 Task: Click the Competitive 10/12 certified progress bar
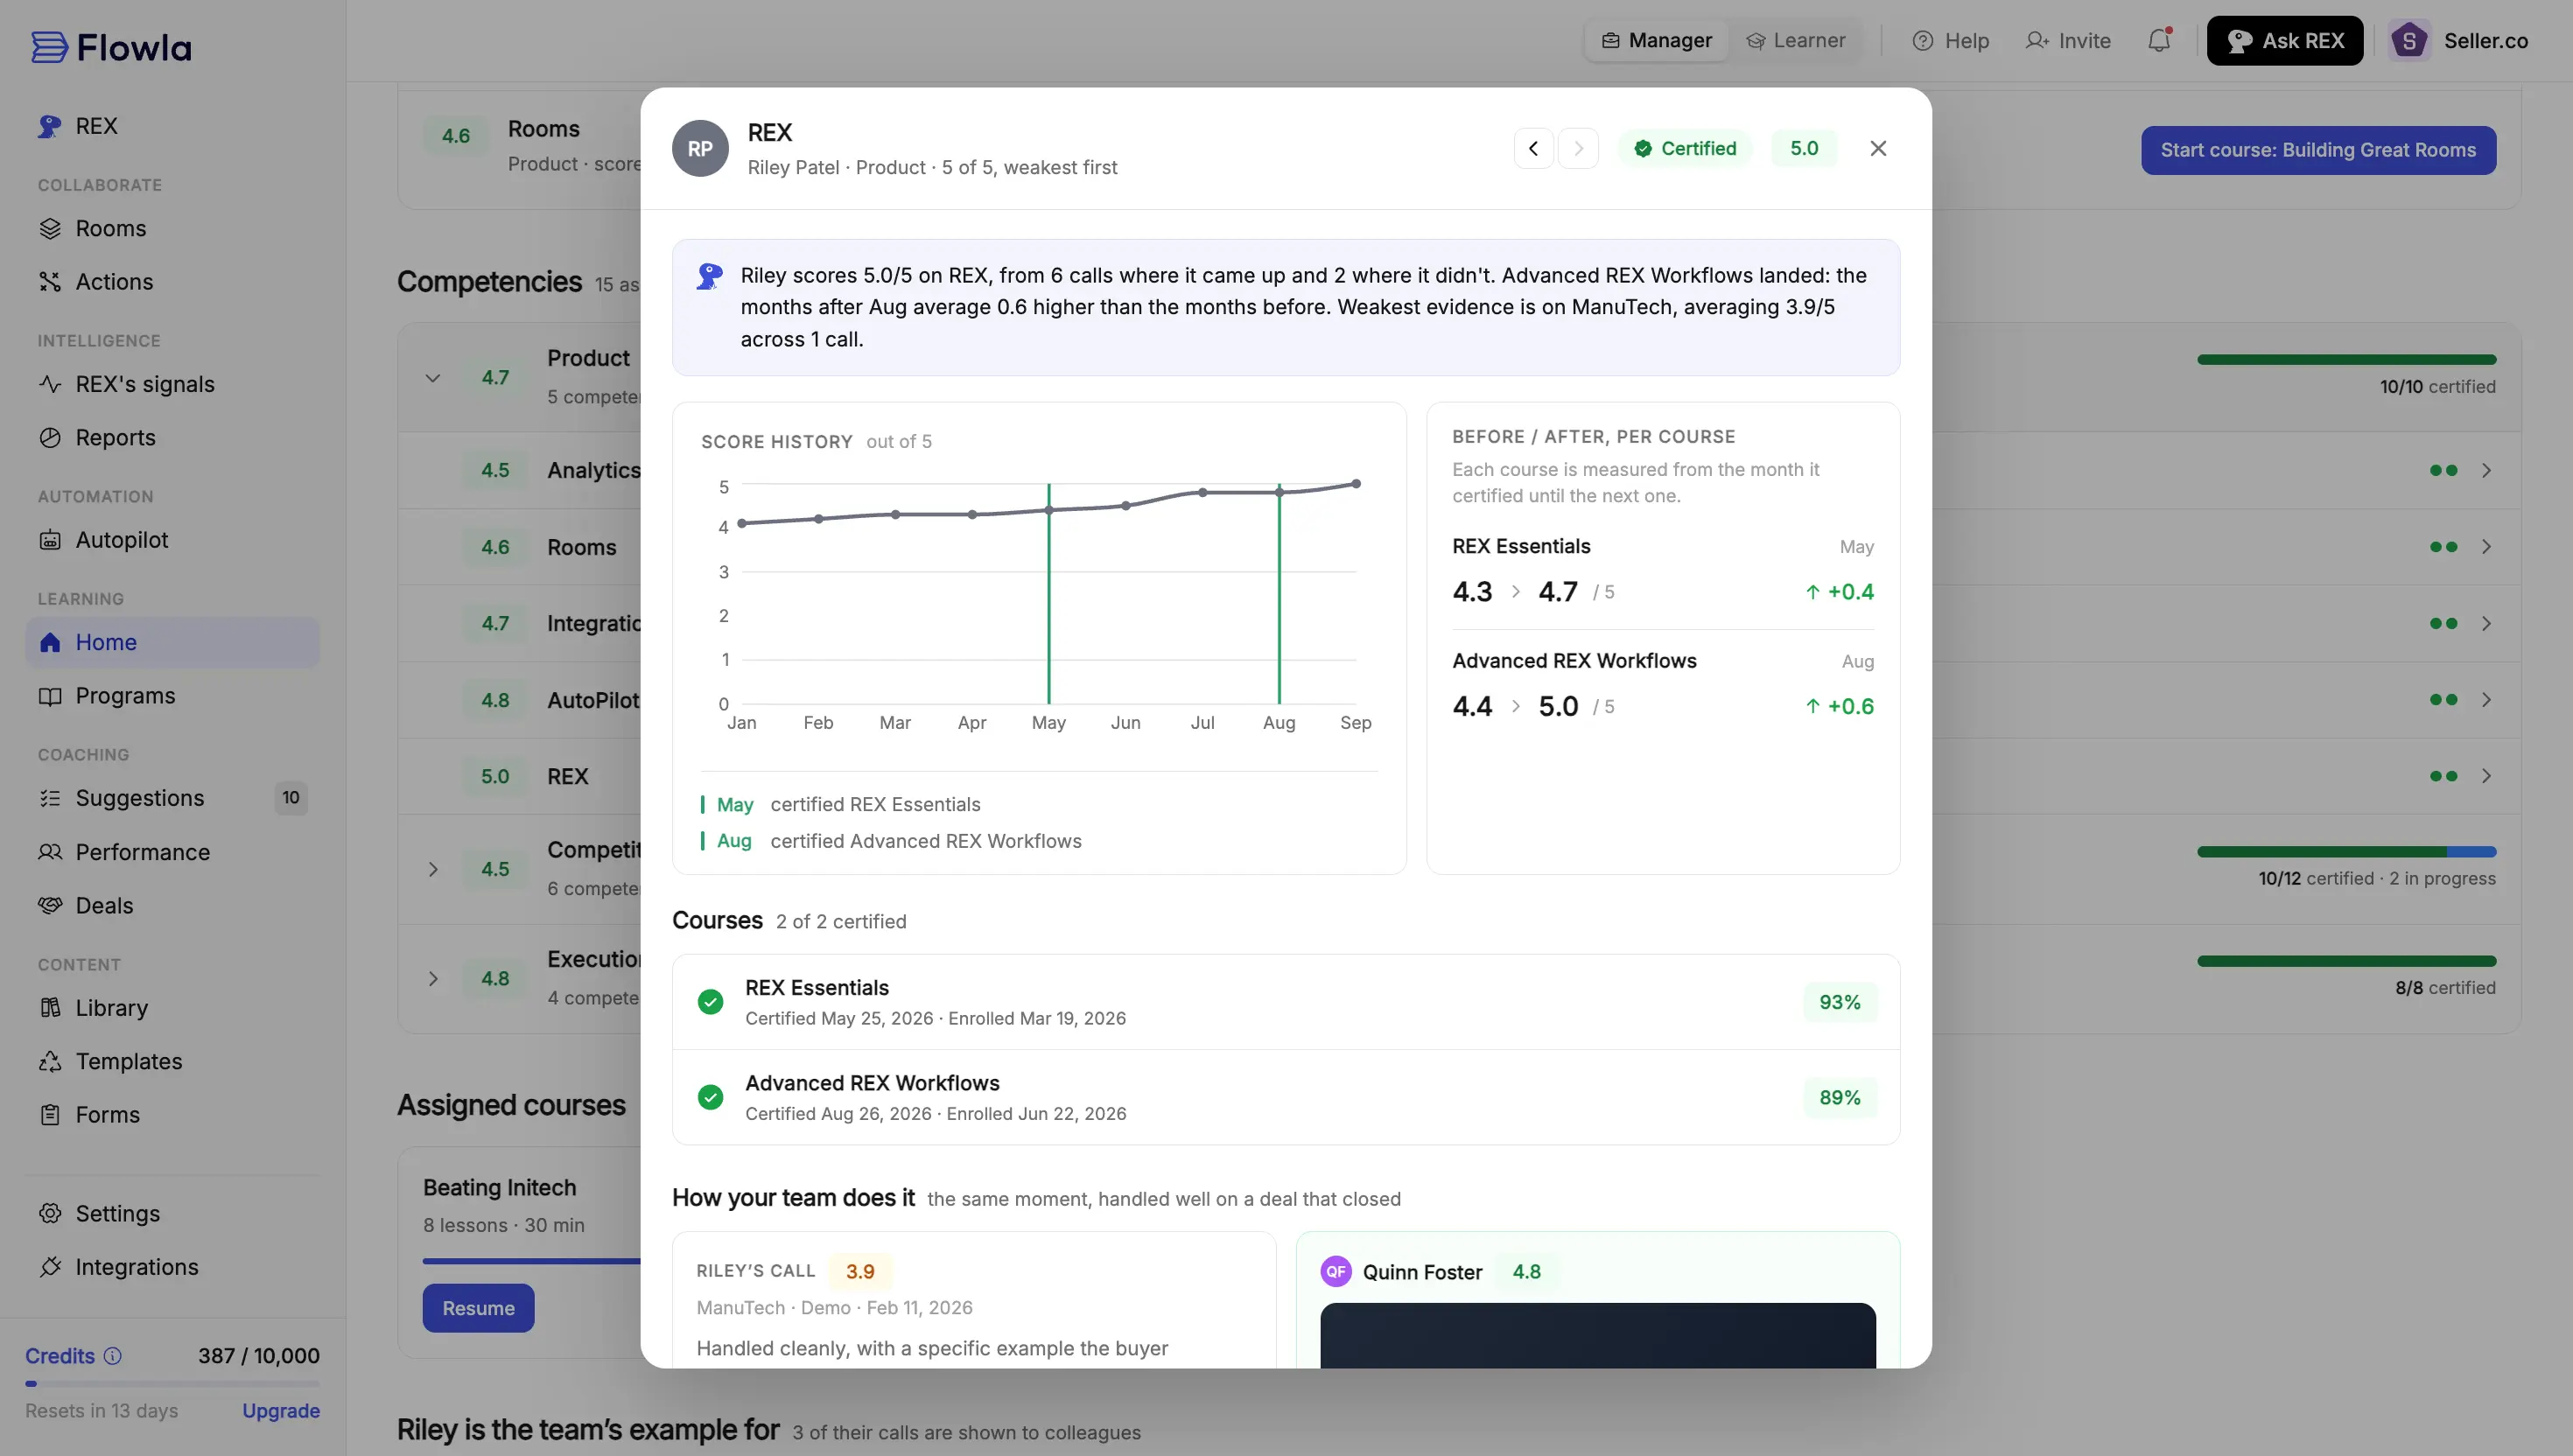point(2346,852)
